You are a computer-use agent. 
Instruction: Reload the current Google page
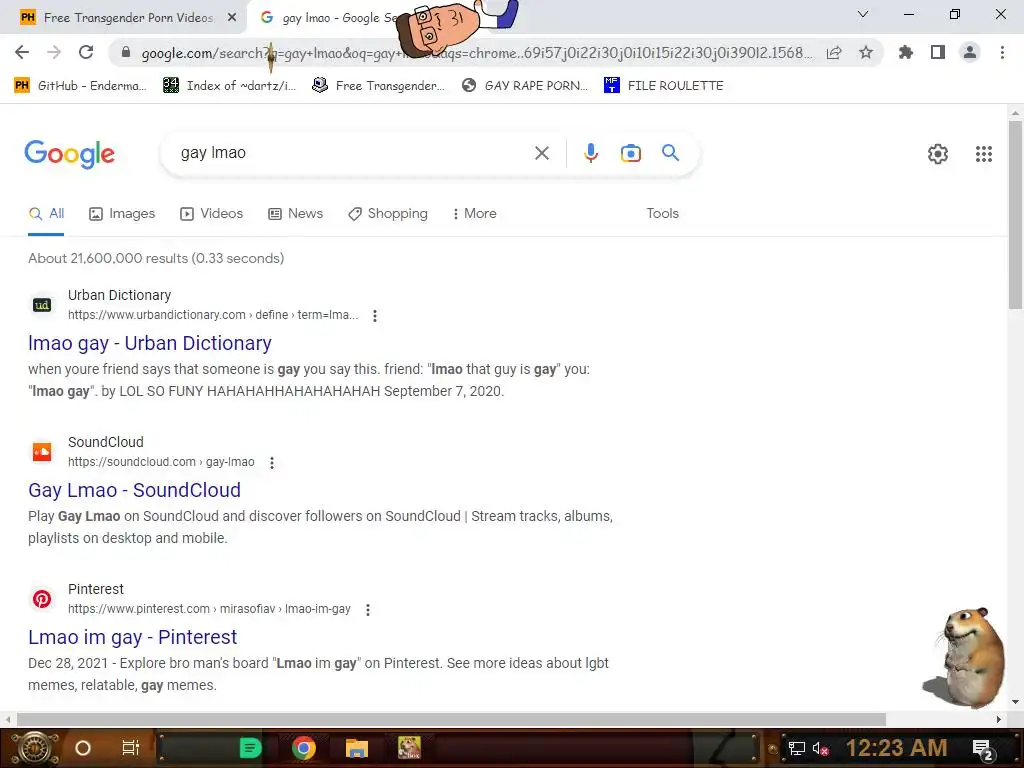click(x=86, y=52)
